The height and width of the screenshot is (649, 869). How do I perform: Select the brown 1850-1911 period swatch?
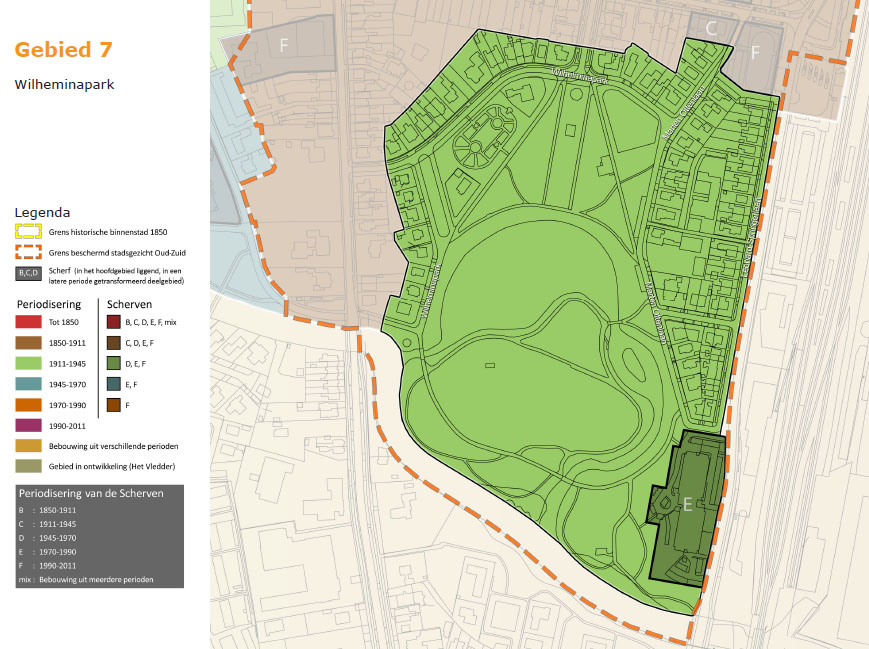(30, 343)
